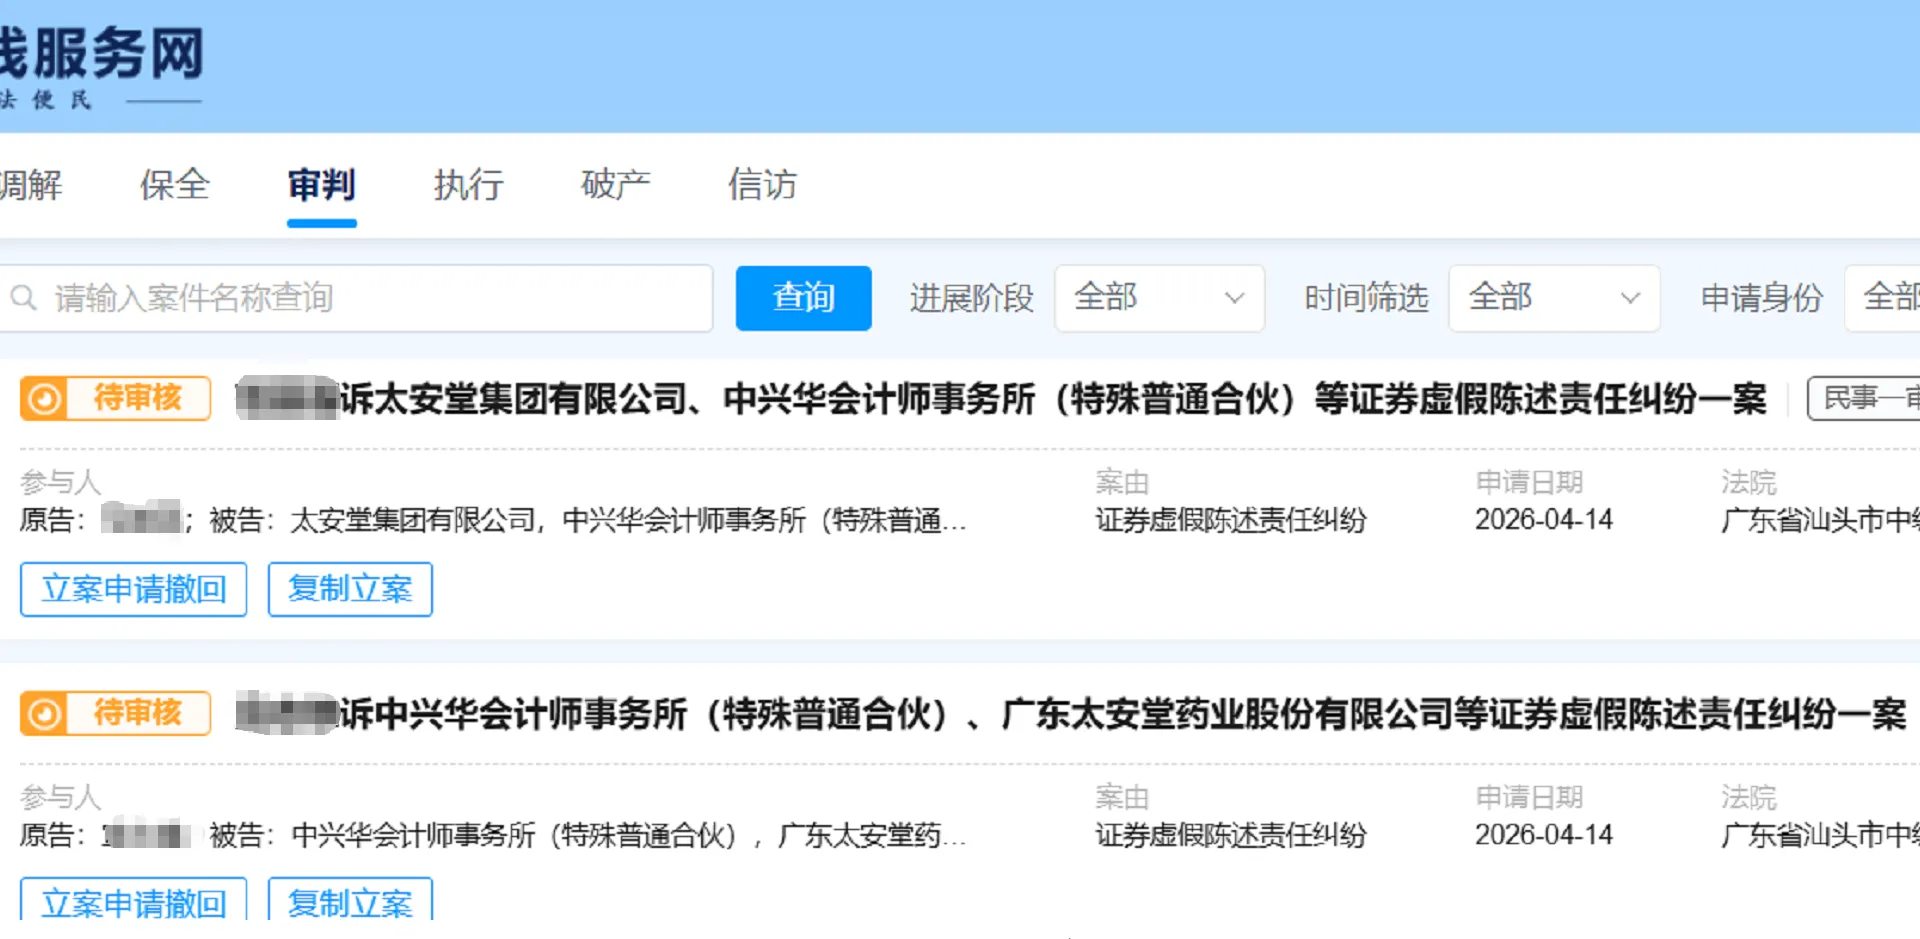This screenshot has height=939, width=1920.
Task: Click second case's 证券虚假陈述责任纠纷 cause text
Action: tap(1231, 835)
